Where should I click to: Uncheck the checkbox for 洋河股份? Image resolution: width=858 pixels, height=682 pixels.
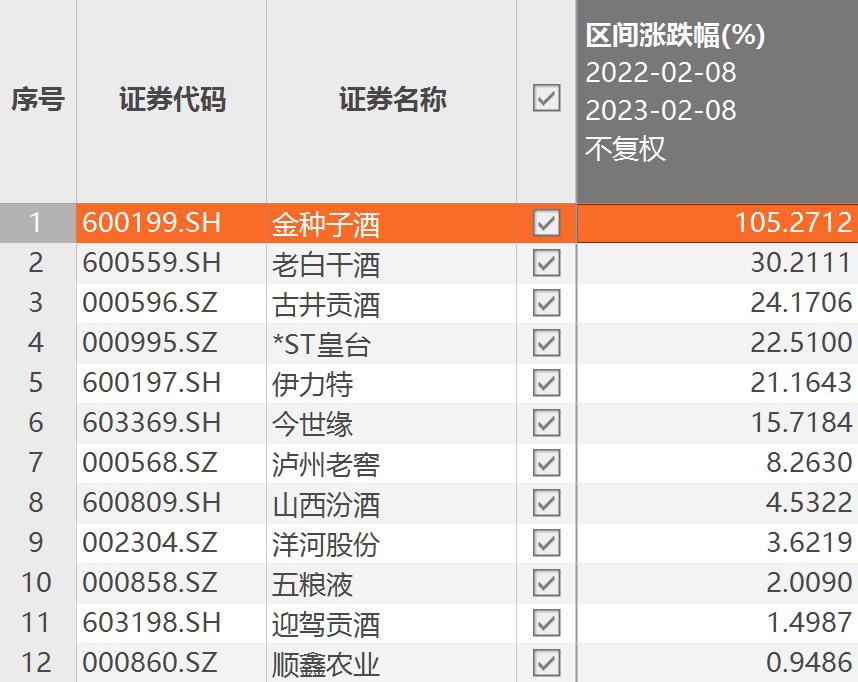[546, 544]
